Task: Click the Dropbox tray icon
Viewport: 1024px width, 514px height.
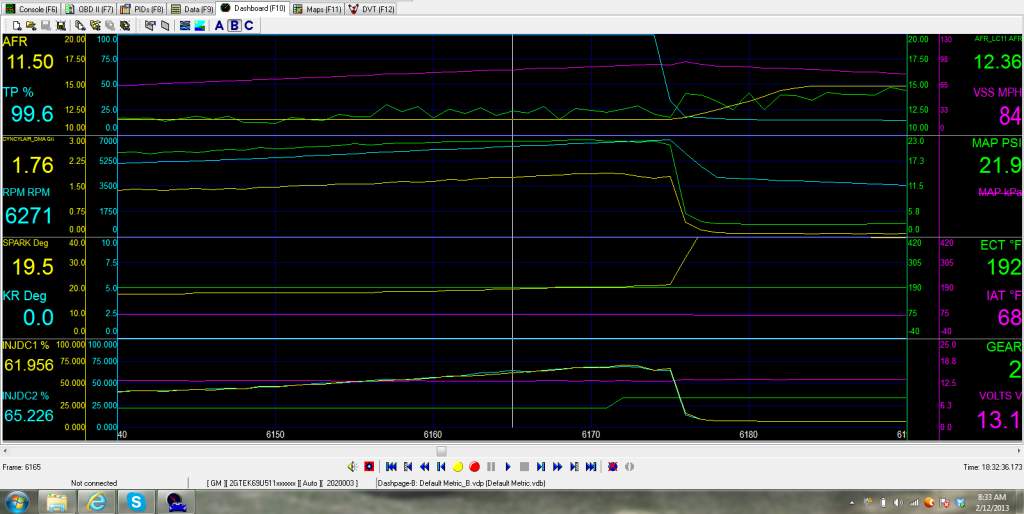Action: tap(960, 503)
